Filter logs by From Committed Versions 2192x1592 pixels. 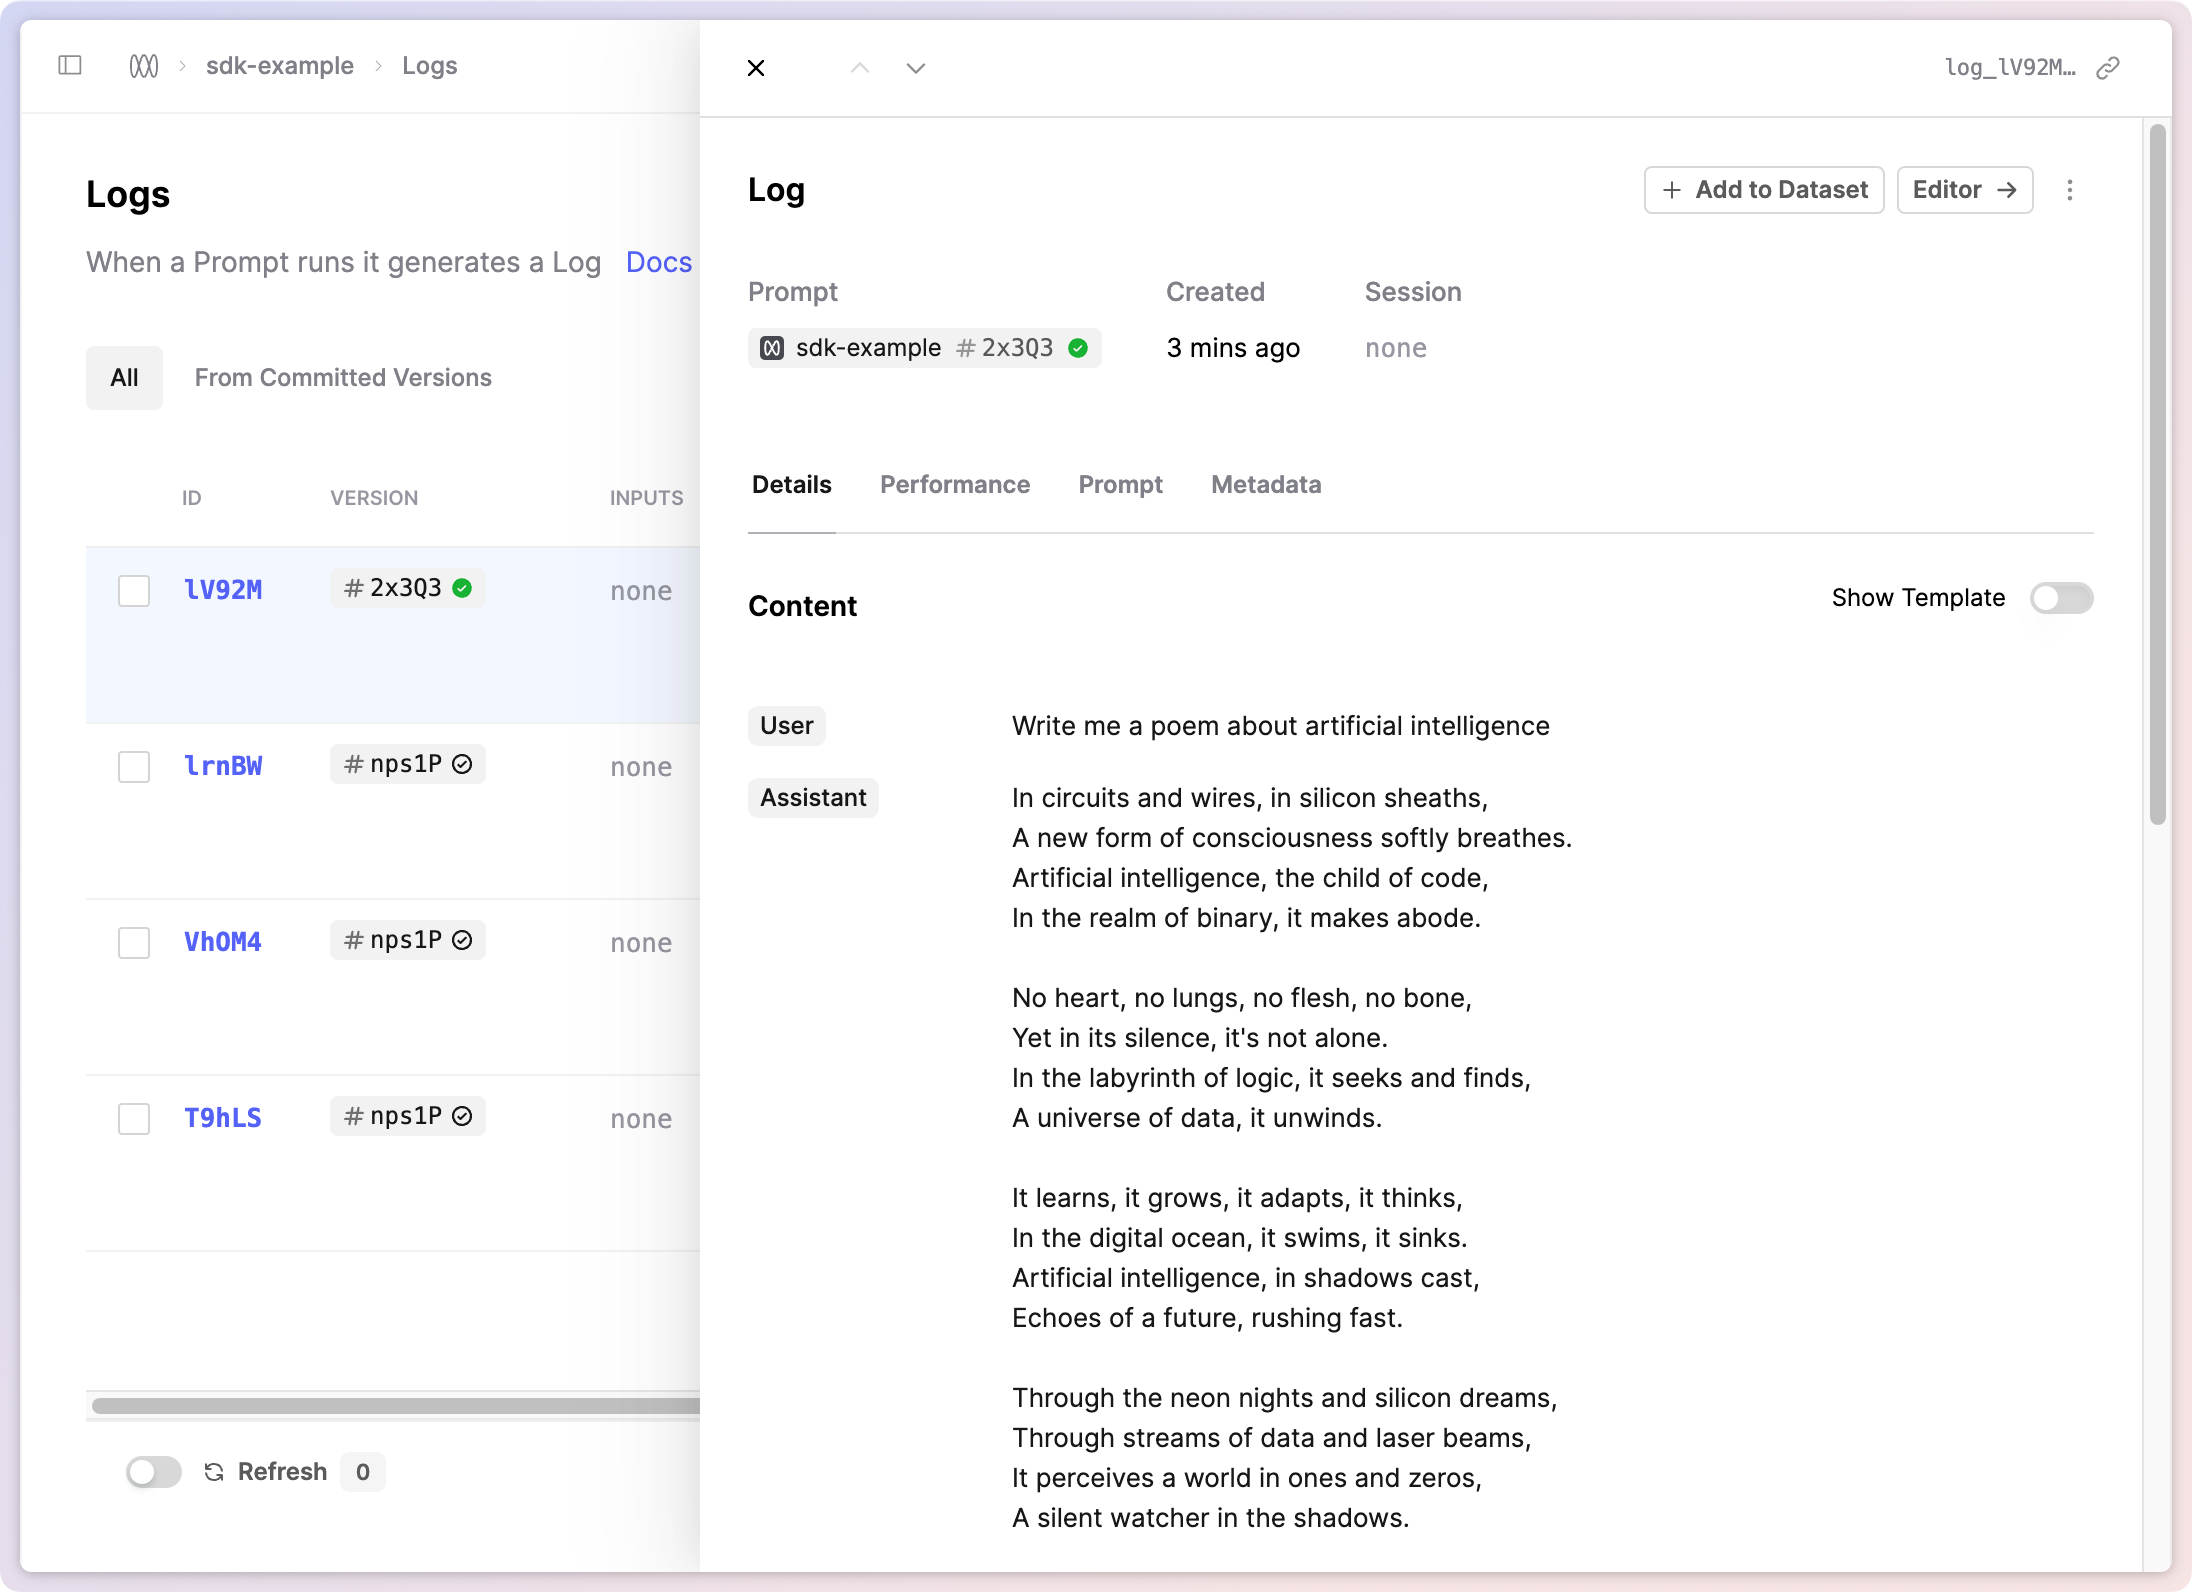click(x=343, y=377)
